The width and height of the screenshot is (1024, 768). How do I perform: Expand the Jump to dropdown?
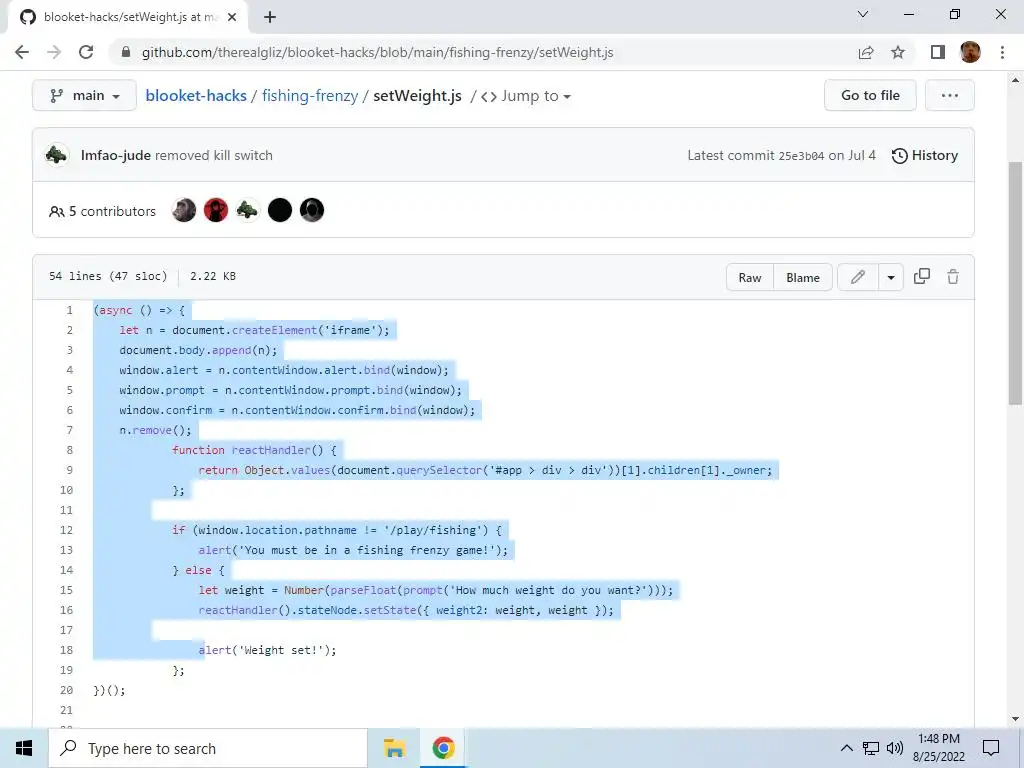[x=526, y=96]
